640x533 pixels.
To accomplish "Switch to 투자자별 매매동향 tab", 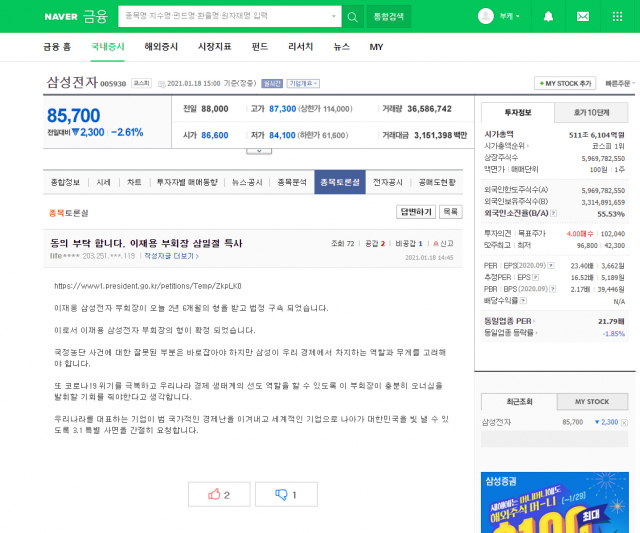I will [187, 182].
